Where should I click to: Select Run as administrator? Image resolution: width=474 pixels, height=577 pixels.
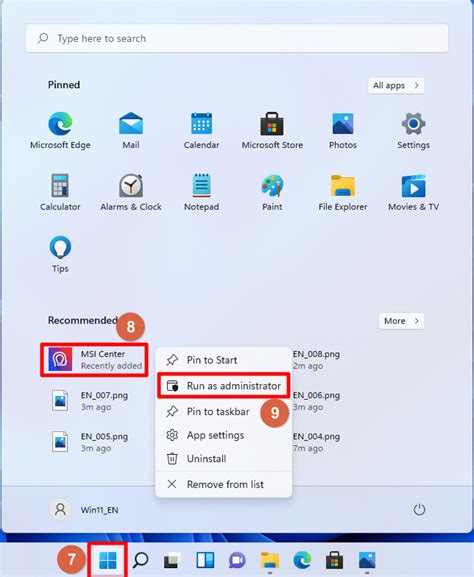point(224,386)
